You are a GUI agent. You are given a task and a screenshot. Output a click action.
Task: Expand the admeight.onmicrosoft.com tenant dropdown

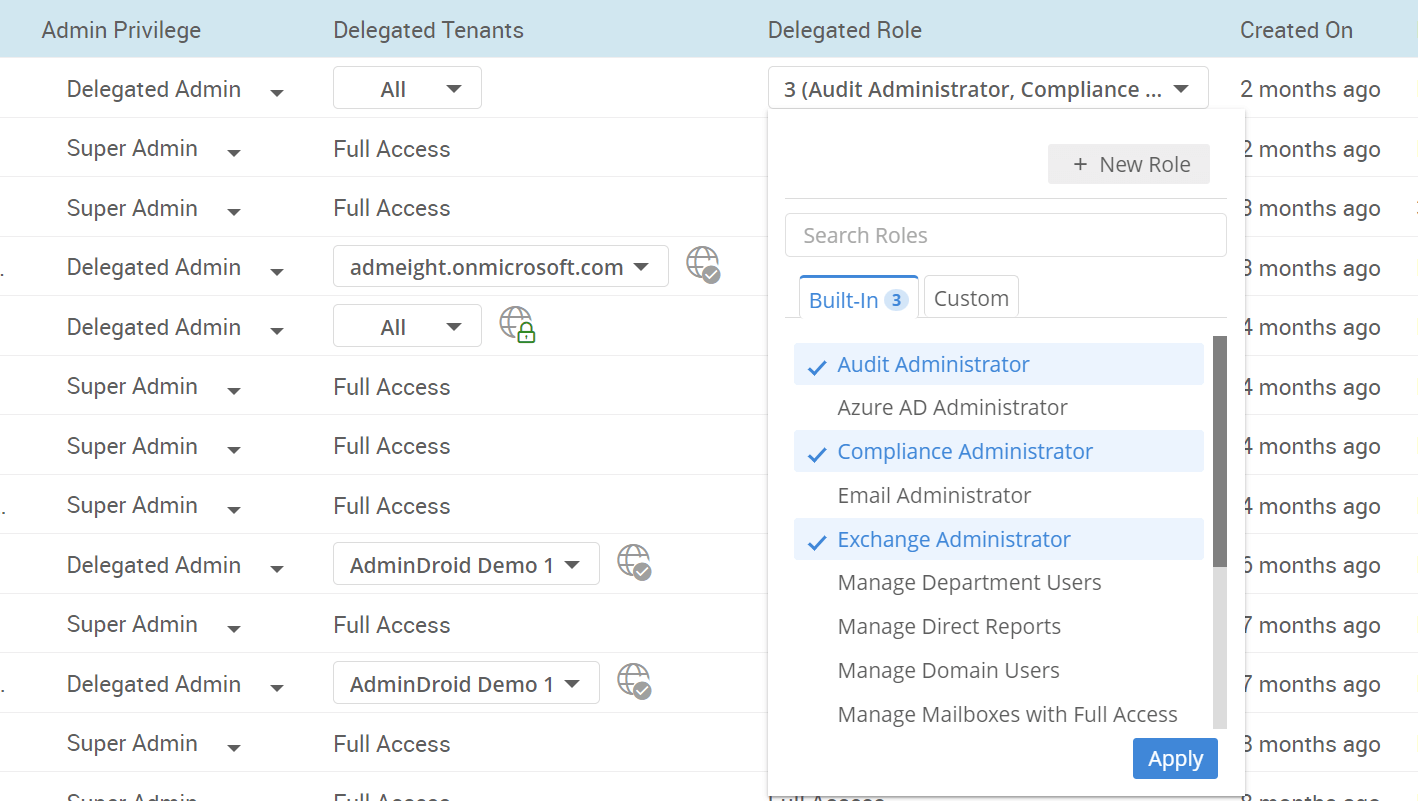click(x=500, y=265)
